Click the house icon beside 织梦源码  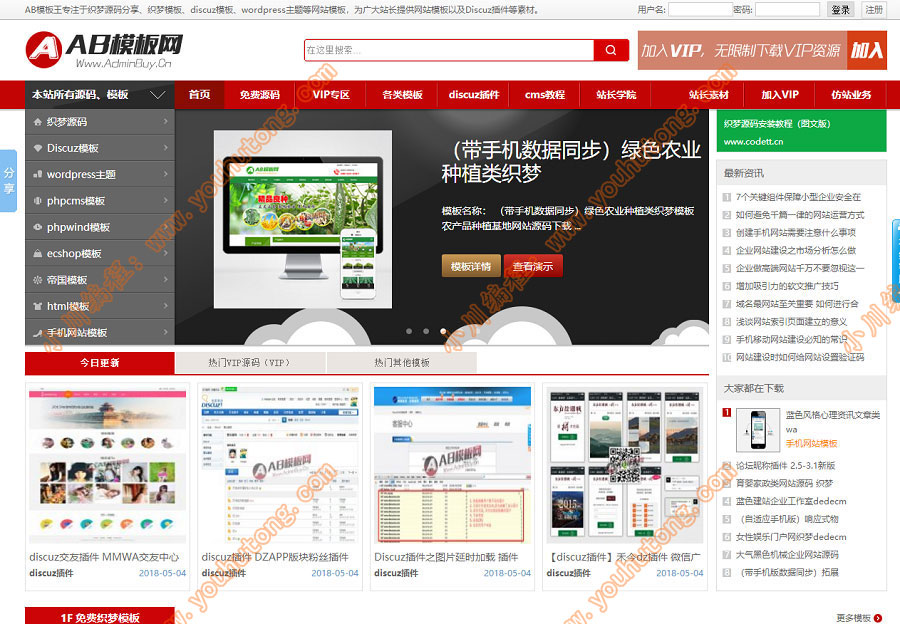point(38,122)
